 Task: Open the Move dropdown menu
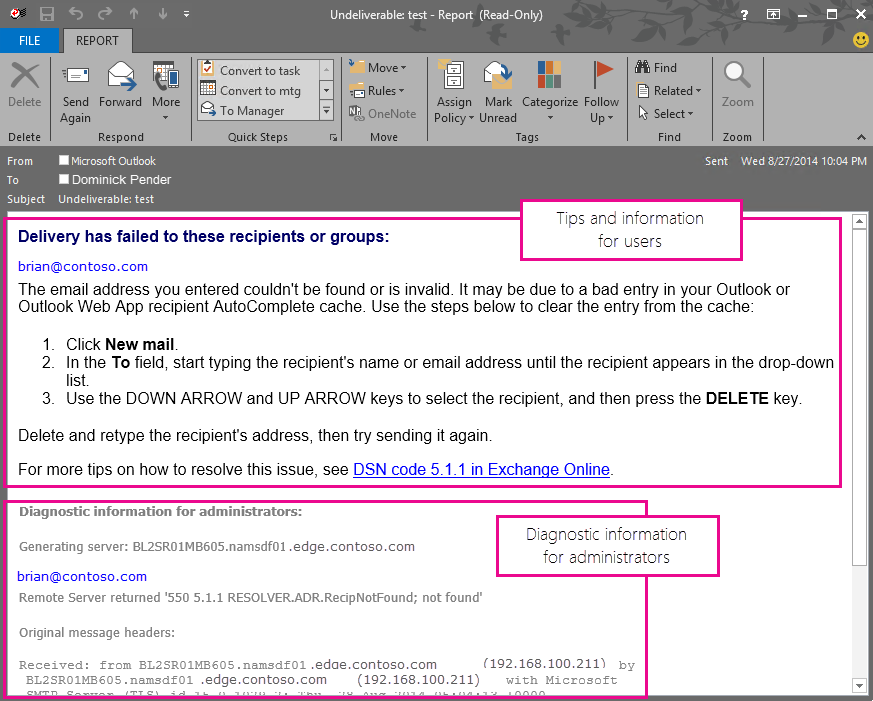[x=378, y=67]
